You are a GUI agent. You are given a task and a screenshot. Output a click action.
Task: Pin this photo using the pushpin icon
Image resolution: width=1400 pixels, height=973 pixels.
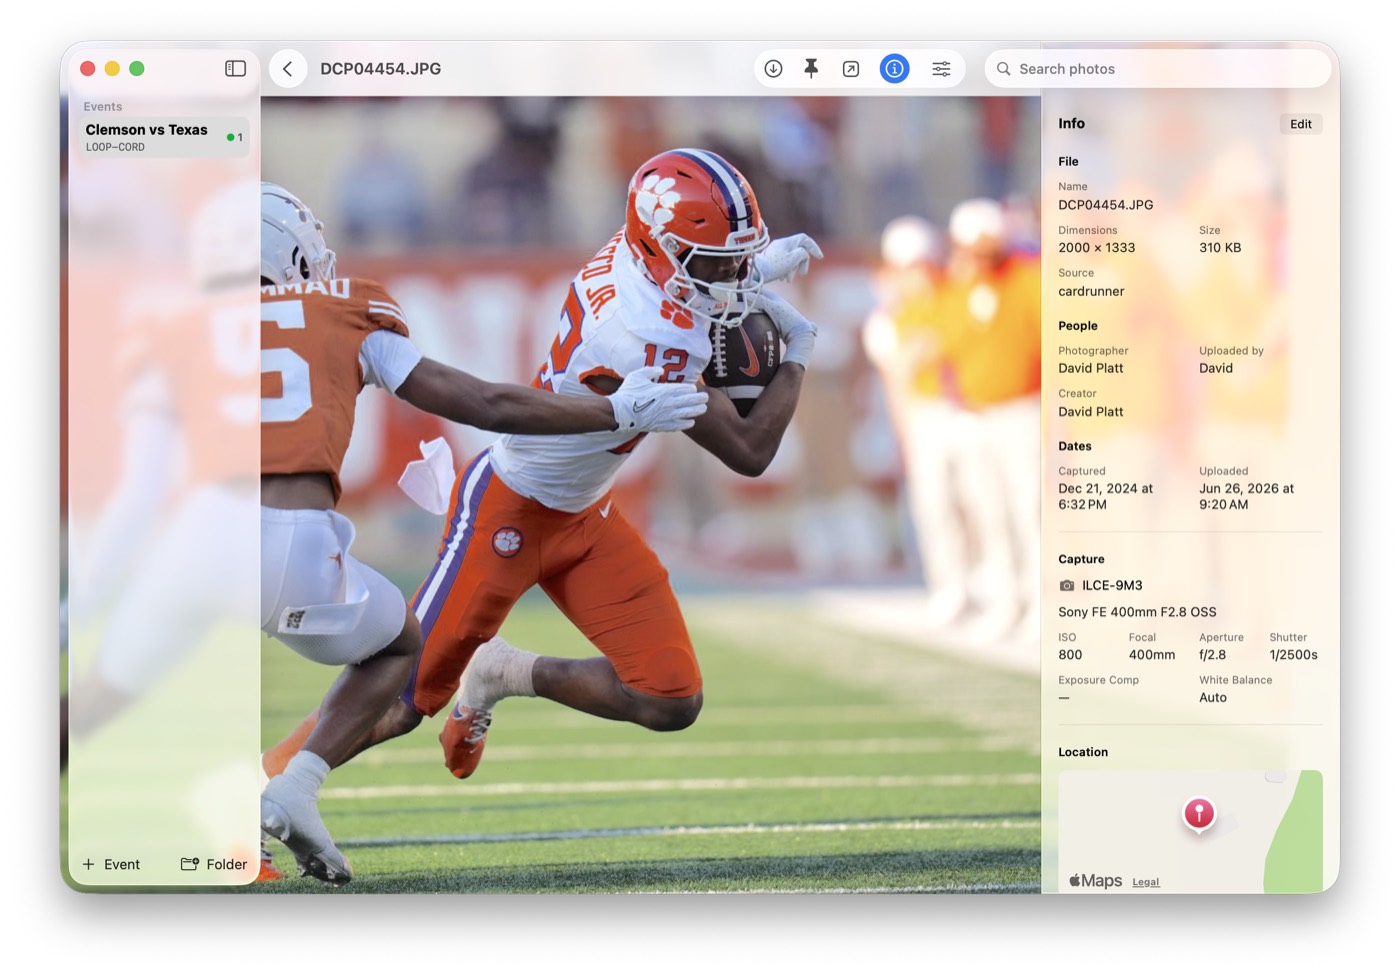[811, 69]
